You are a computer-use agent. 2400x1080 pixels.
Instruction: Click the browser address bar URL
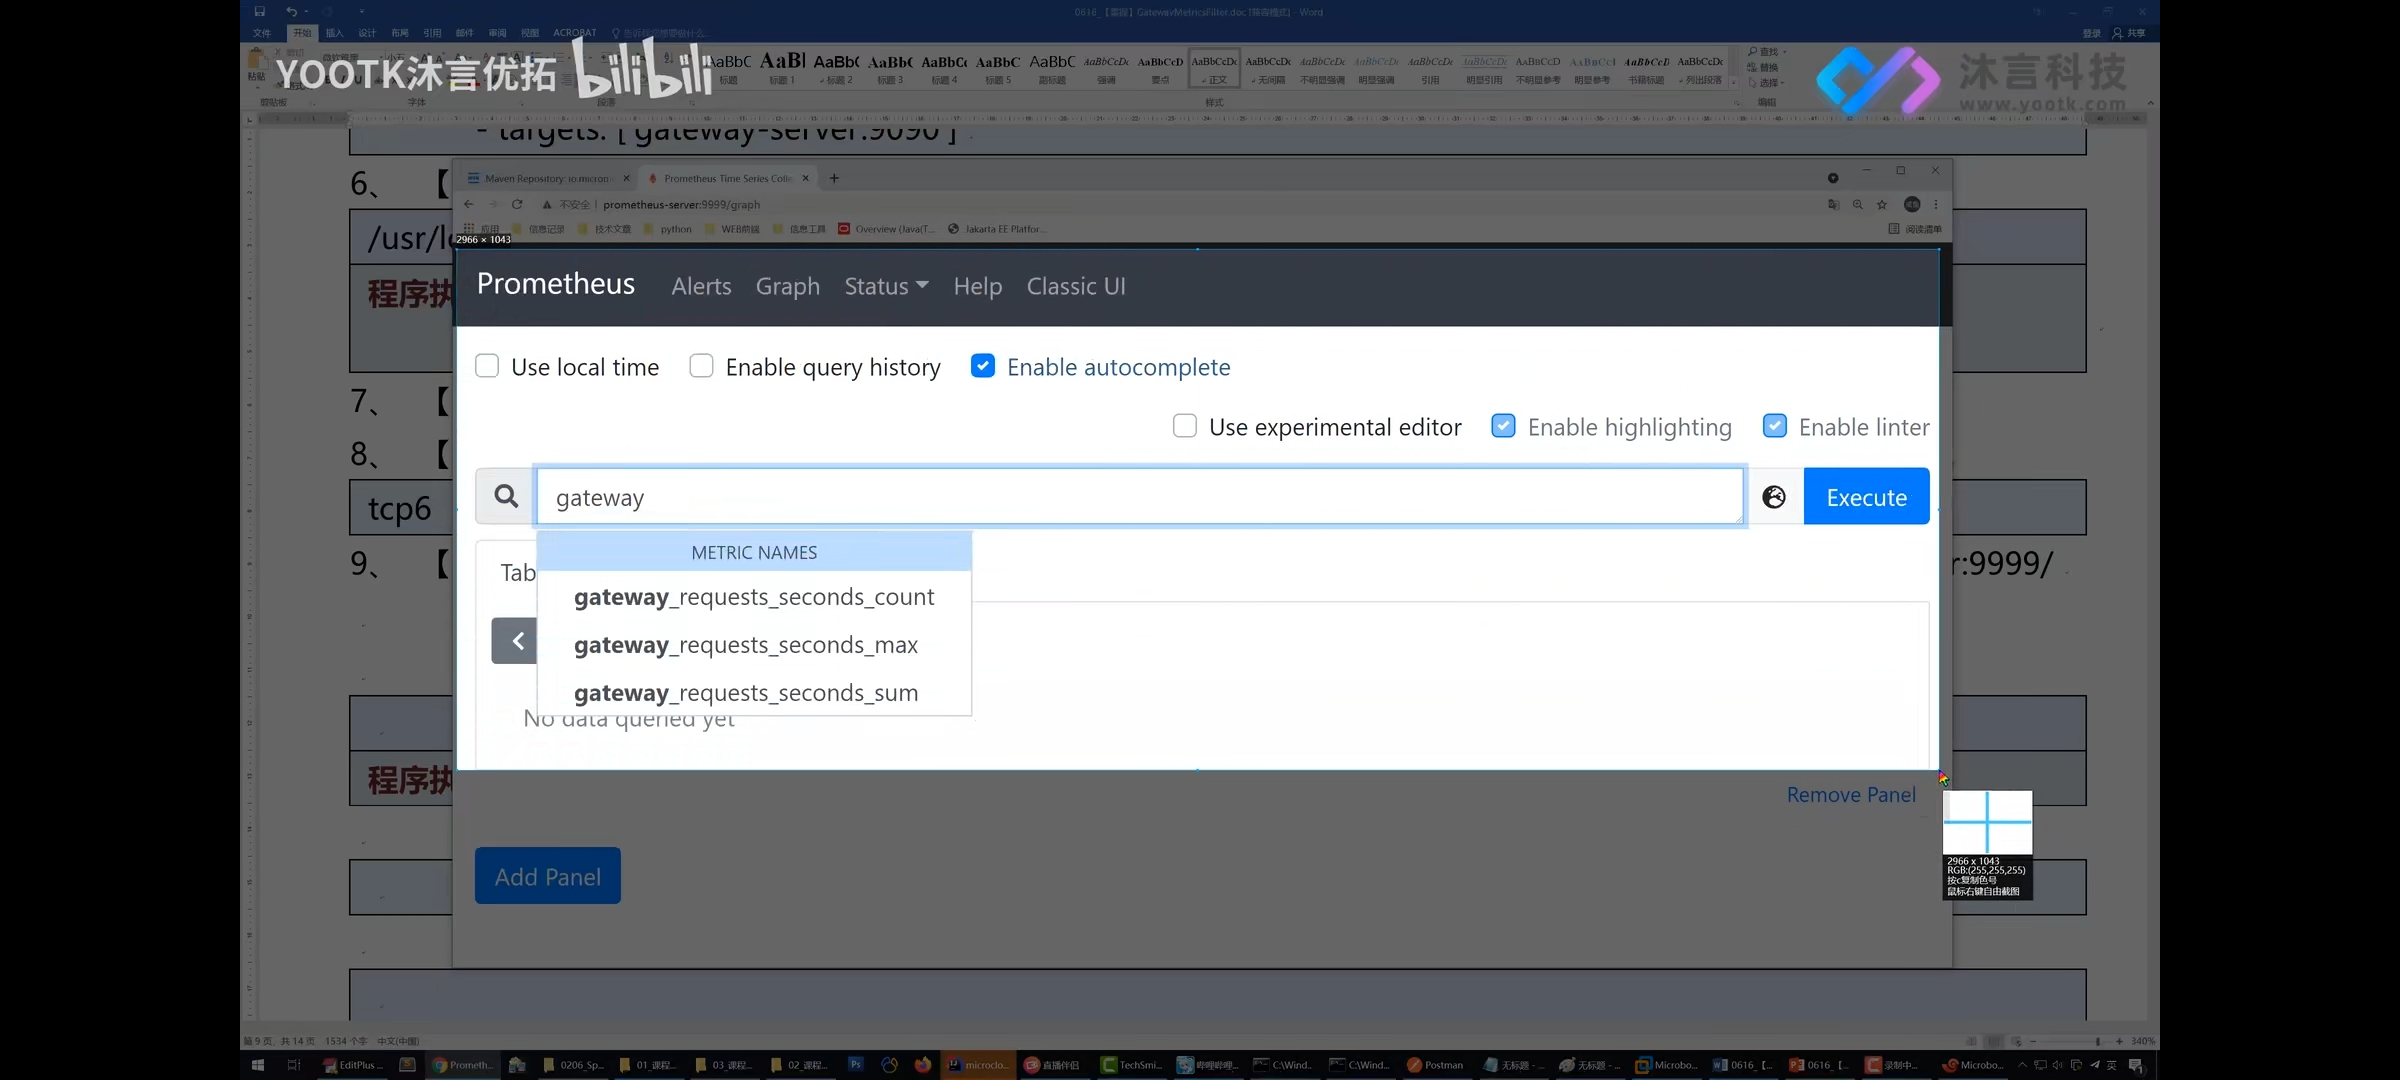coord(681,204)
